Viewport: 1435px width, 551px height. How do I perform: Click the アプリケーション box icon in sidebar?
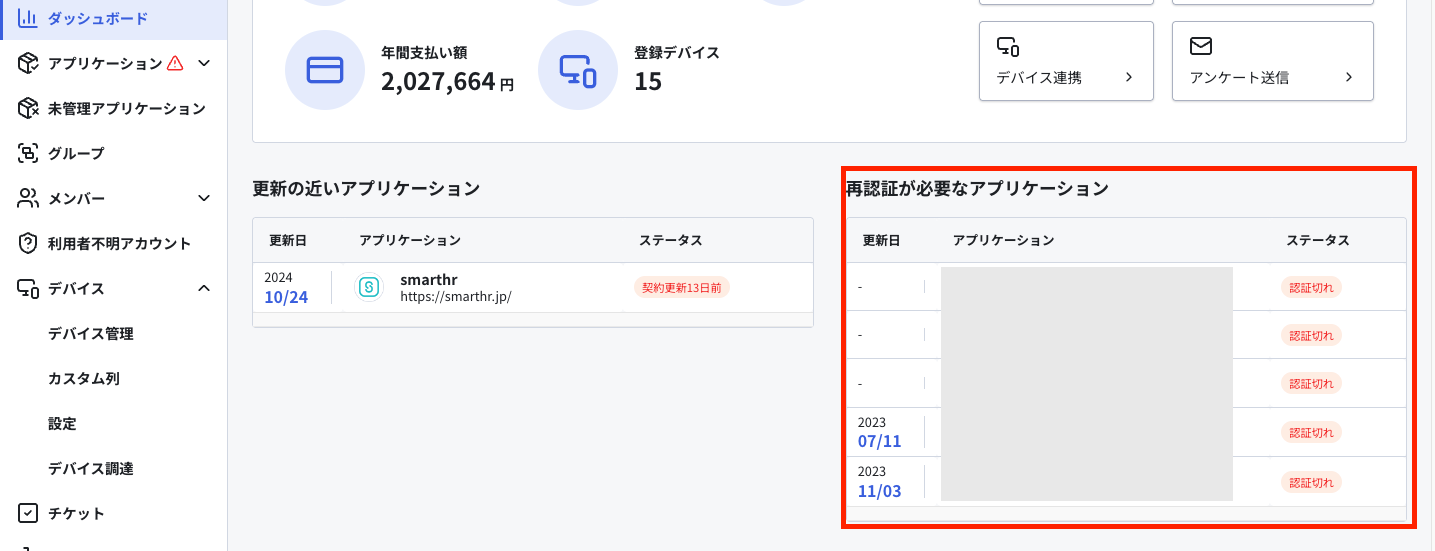(x=28, y=63)
